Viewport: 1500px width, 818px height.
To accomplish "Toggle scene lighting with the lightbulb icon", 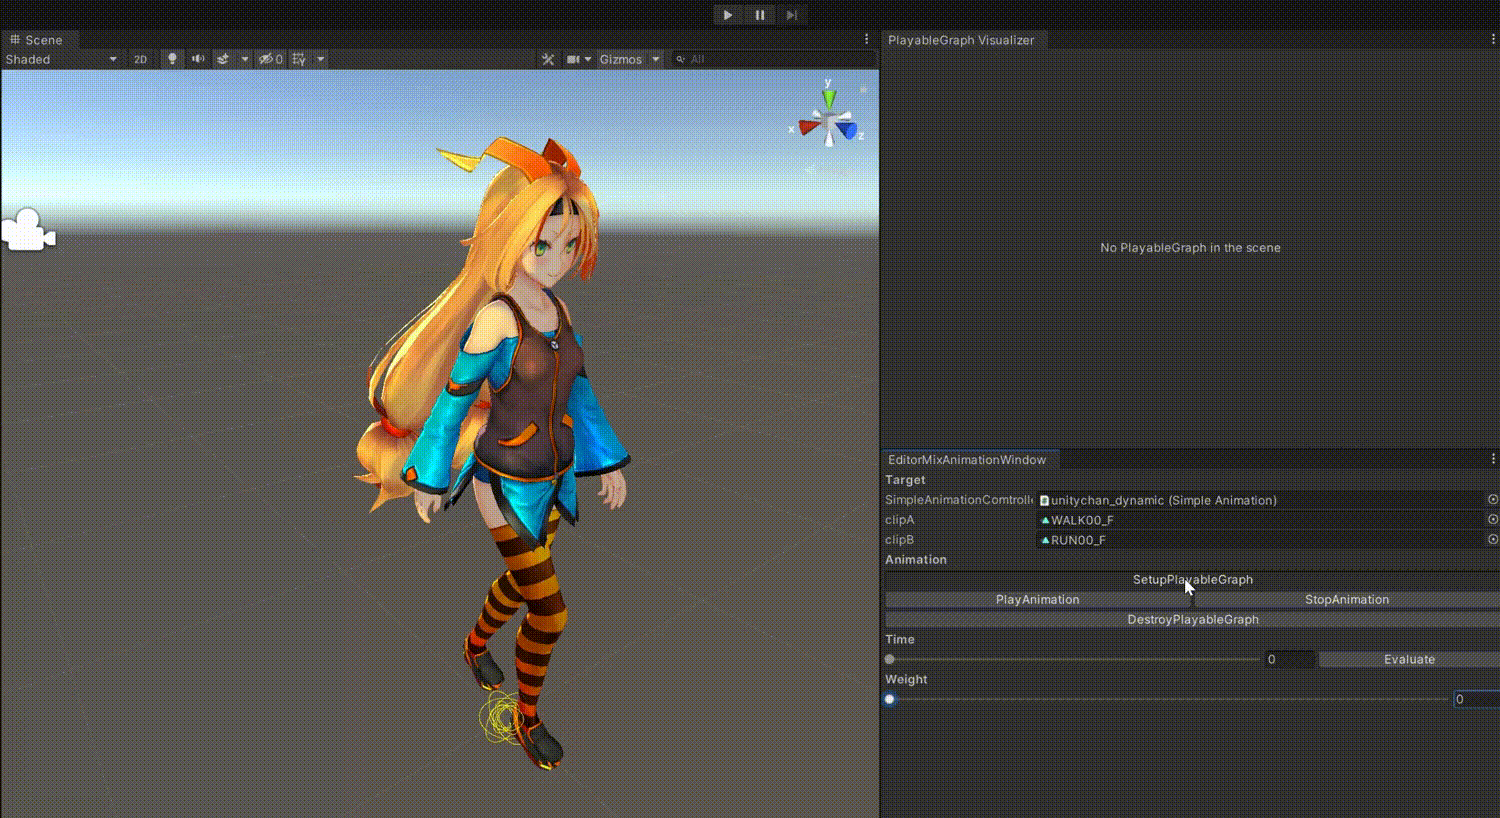I will 172,59.
